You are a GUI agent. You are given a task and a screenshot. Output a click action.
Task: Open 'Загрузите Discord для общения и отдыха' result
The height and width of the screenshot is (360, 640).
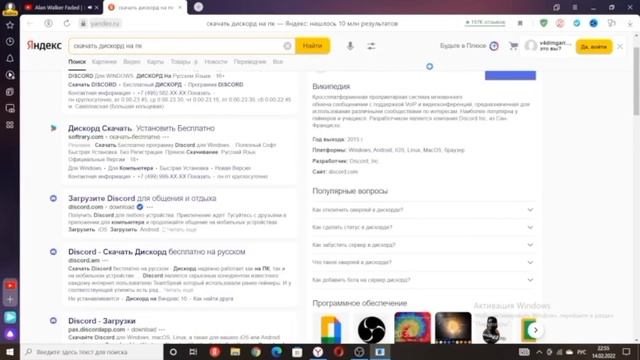(x=142, y=198)
